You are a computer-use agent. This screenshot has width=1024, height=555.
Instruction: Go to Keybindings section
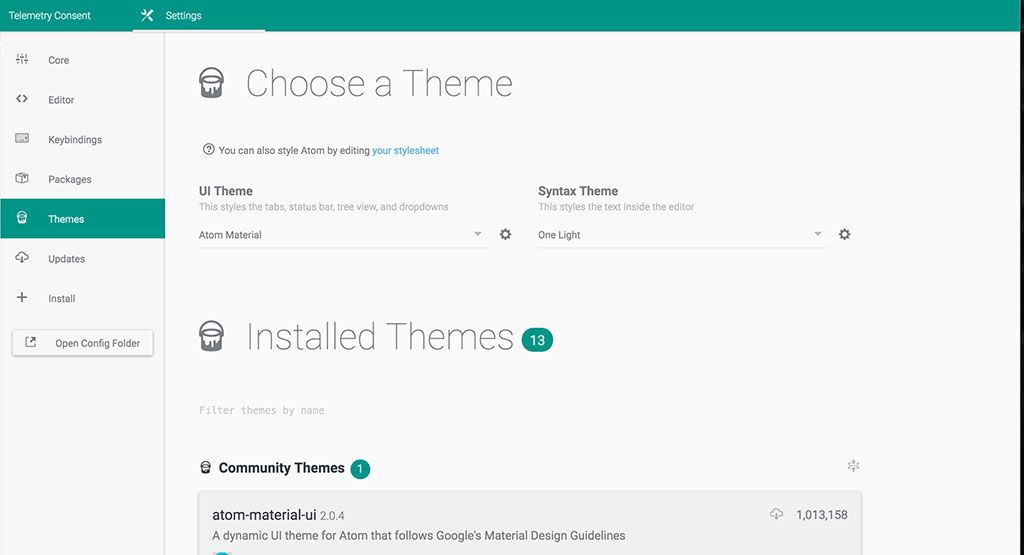(82, 140)
